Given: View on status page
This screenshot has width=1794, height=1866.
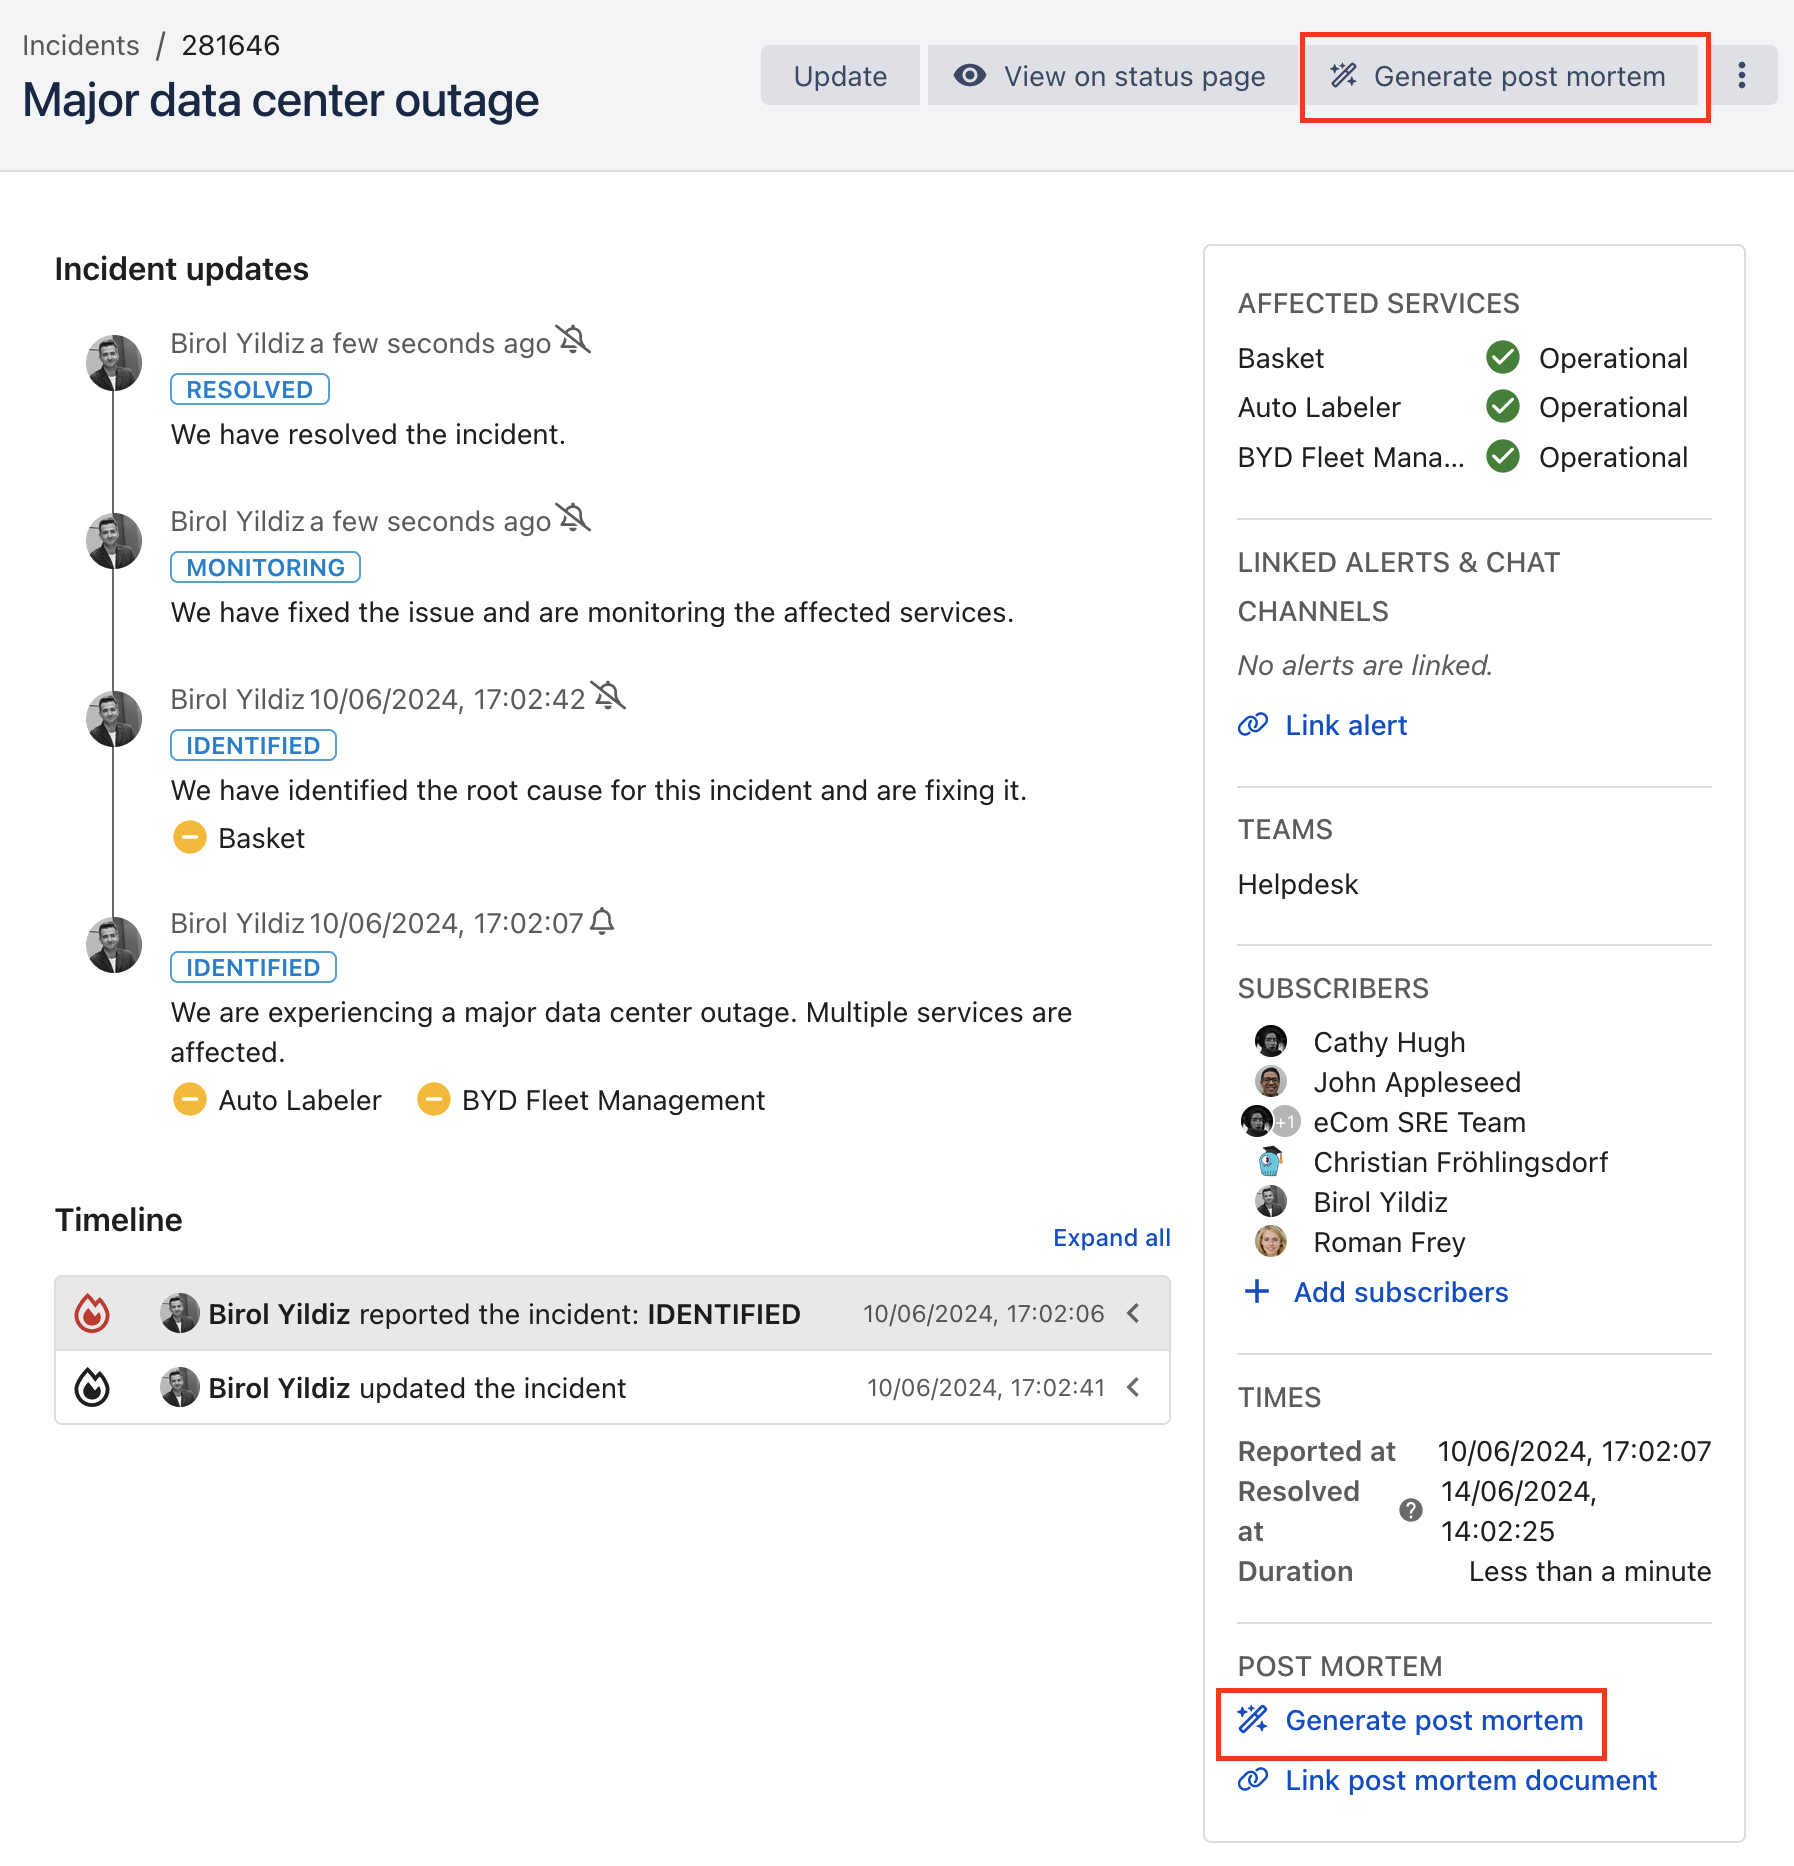Looking at the screenshot, I should coord(1110,76).
